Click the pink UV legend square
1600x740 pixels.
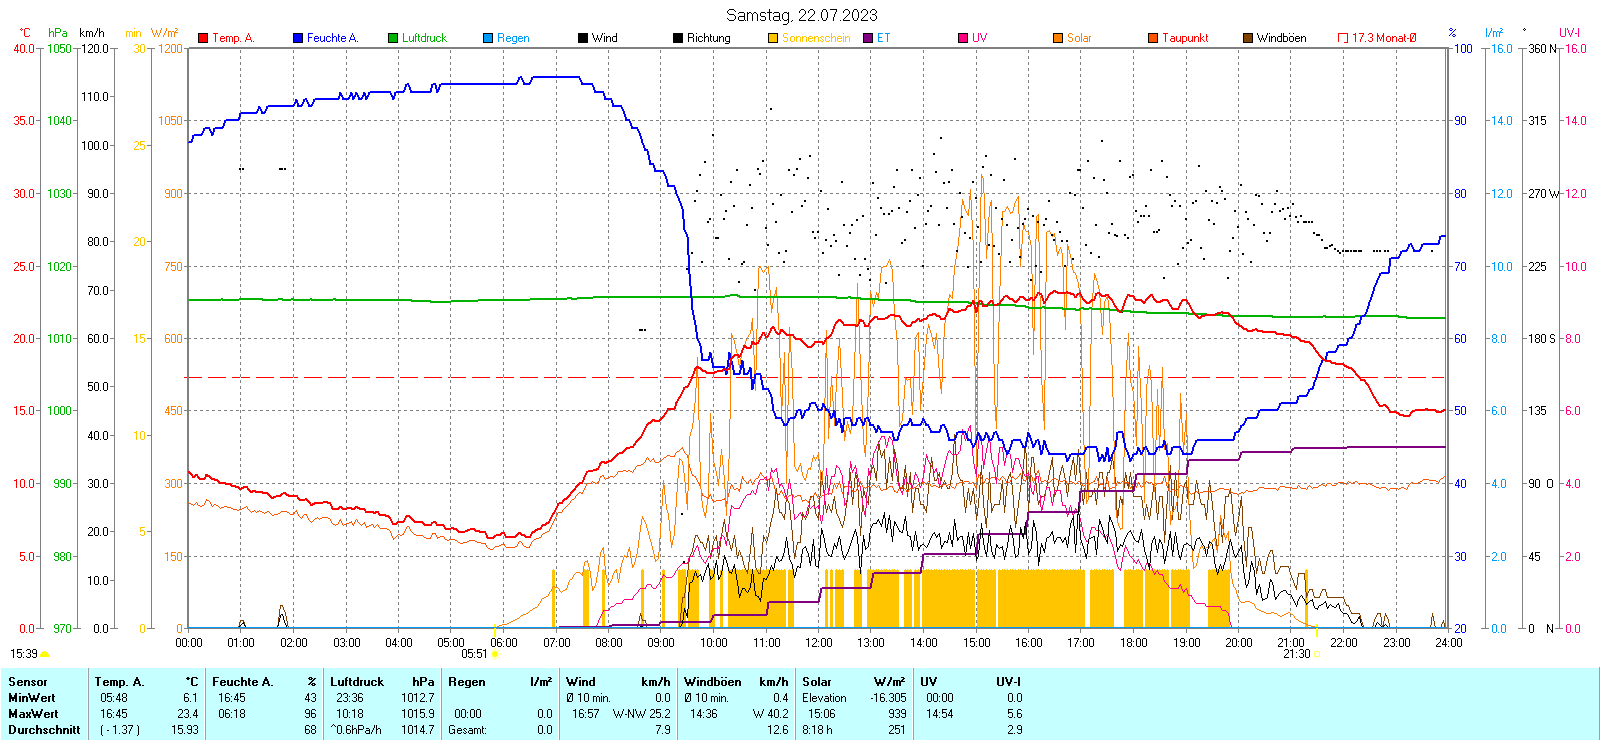click(x=963, y=38)
